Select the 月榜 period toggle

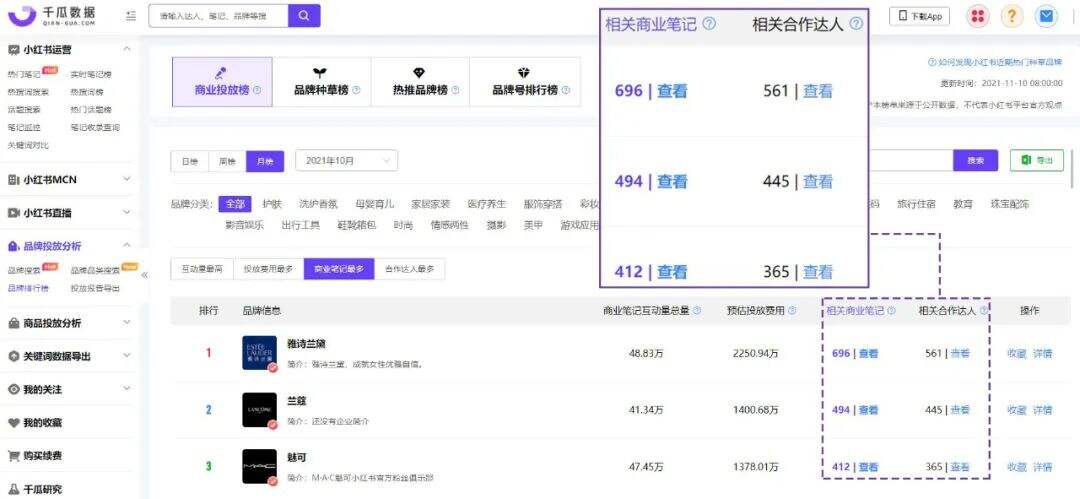pos(264,161)
